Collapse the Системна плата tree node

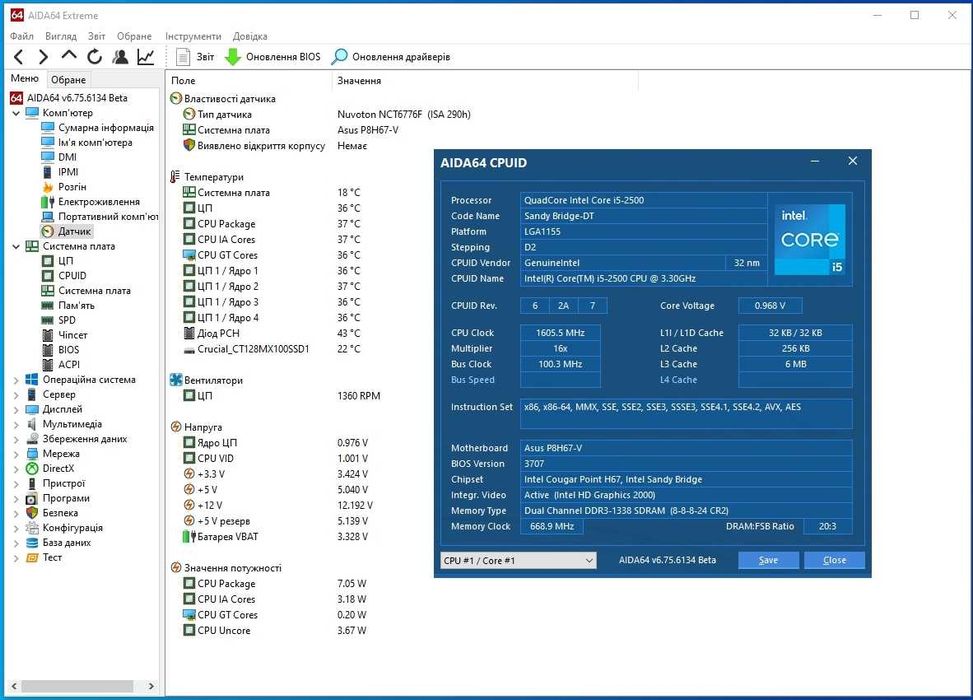pos(16,246)
